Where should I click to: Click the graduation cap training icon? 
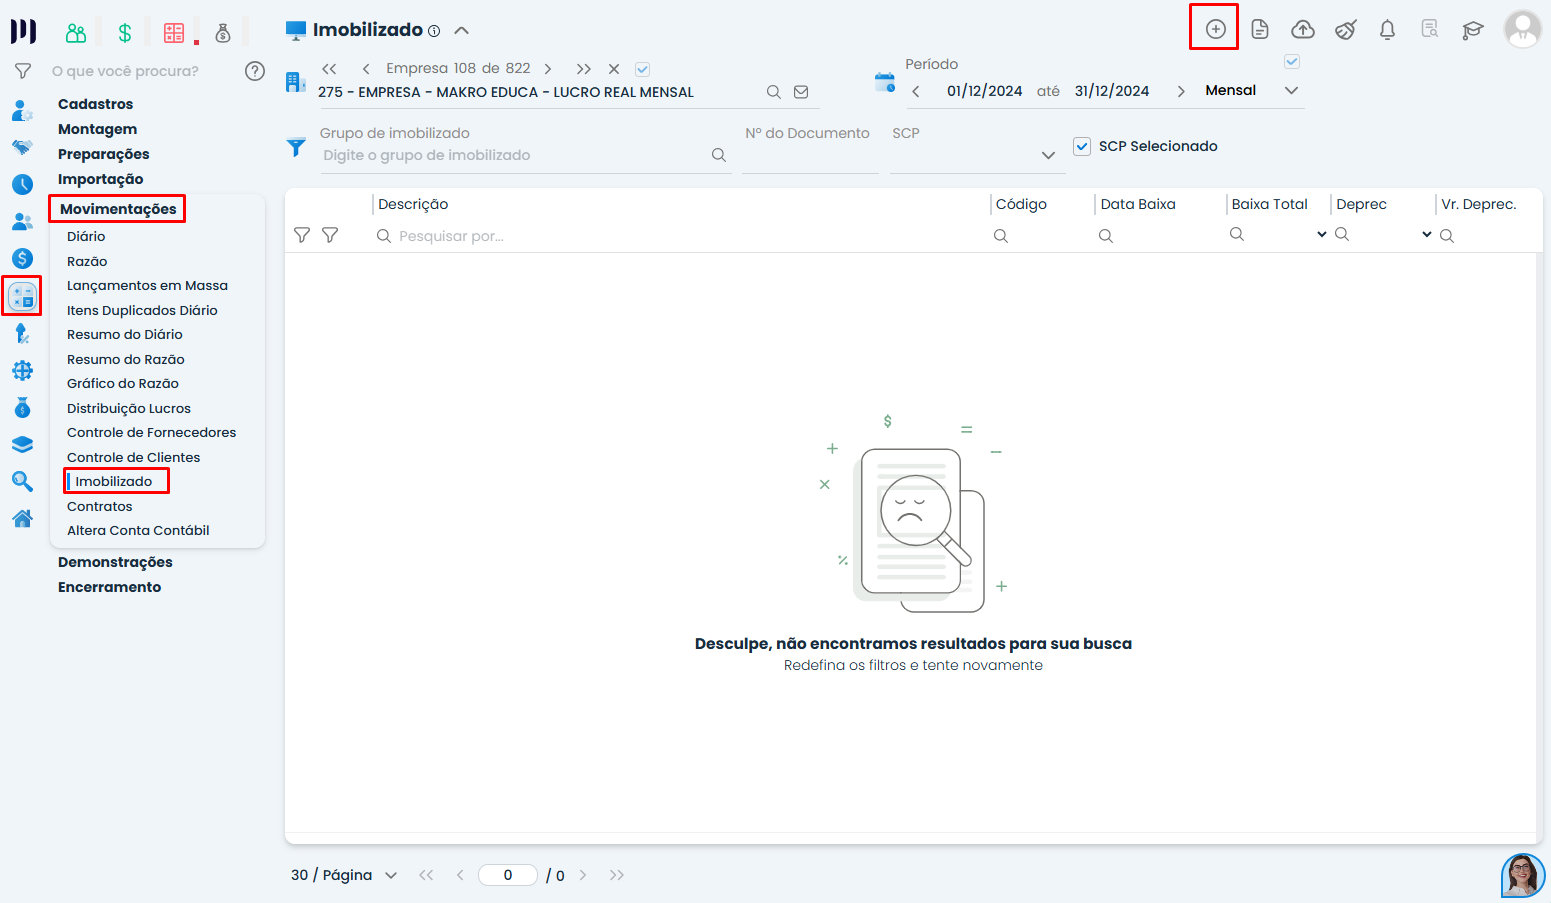point(1473,29)
